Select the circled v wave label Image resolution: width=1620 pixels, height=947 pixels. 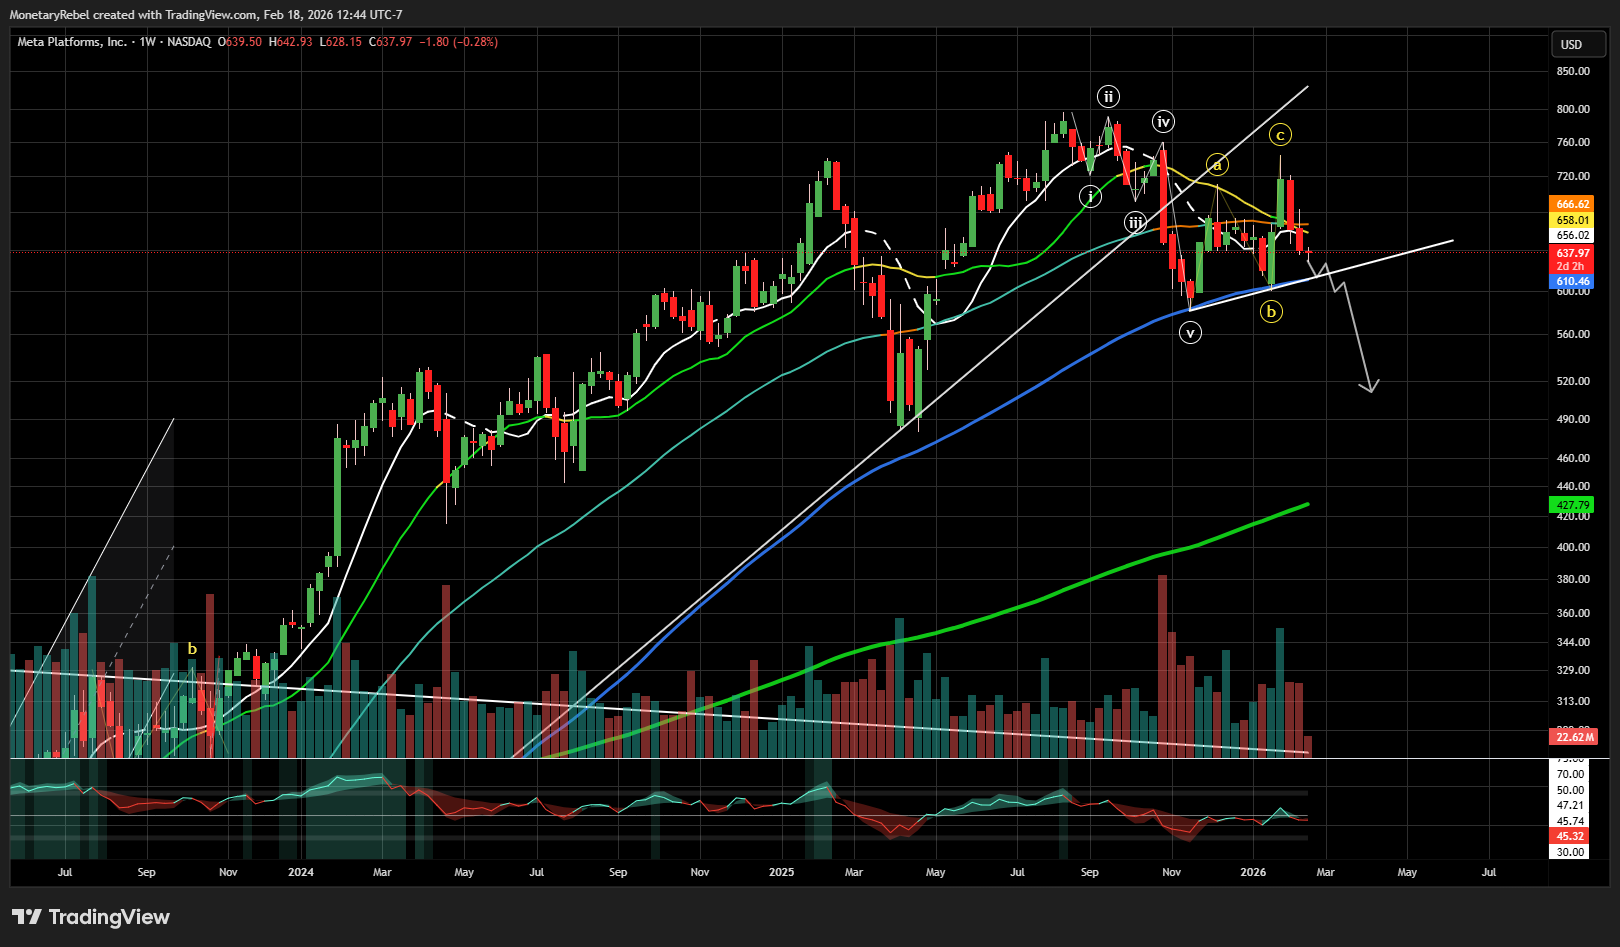[1190, 333]
